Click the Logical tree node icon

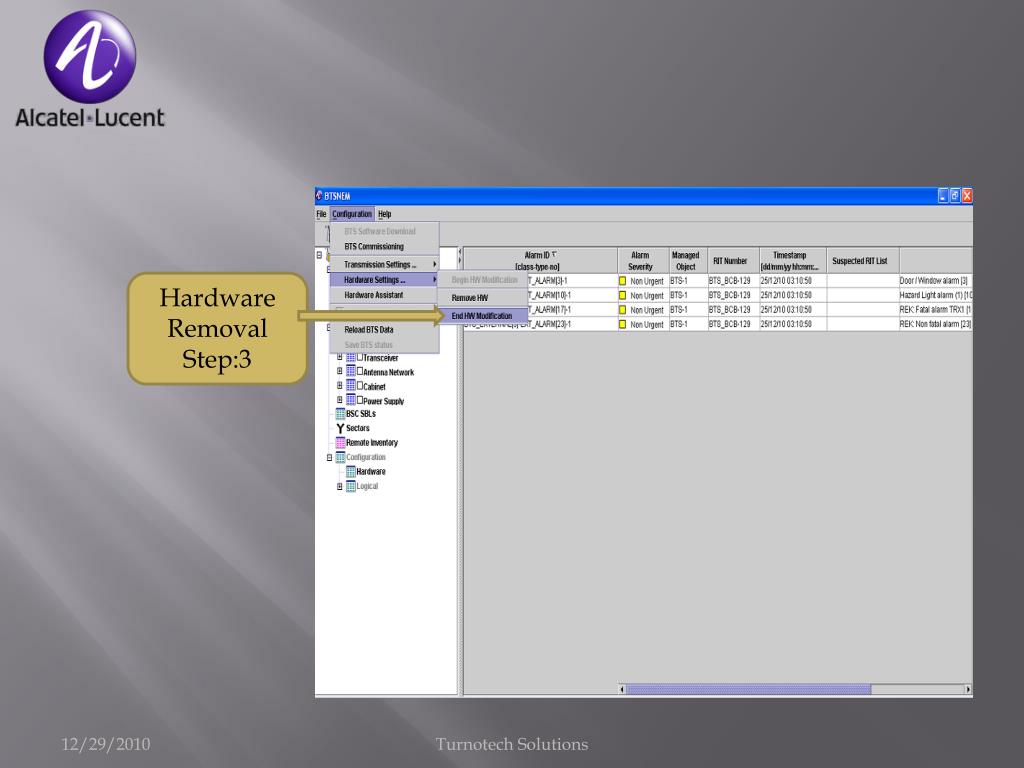tap(351, 486)
